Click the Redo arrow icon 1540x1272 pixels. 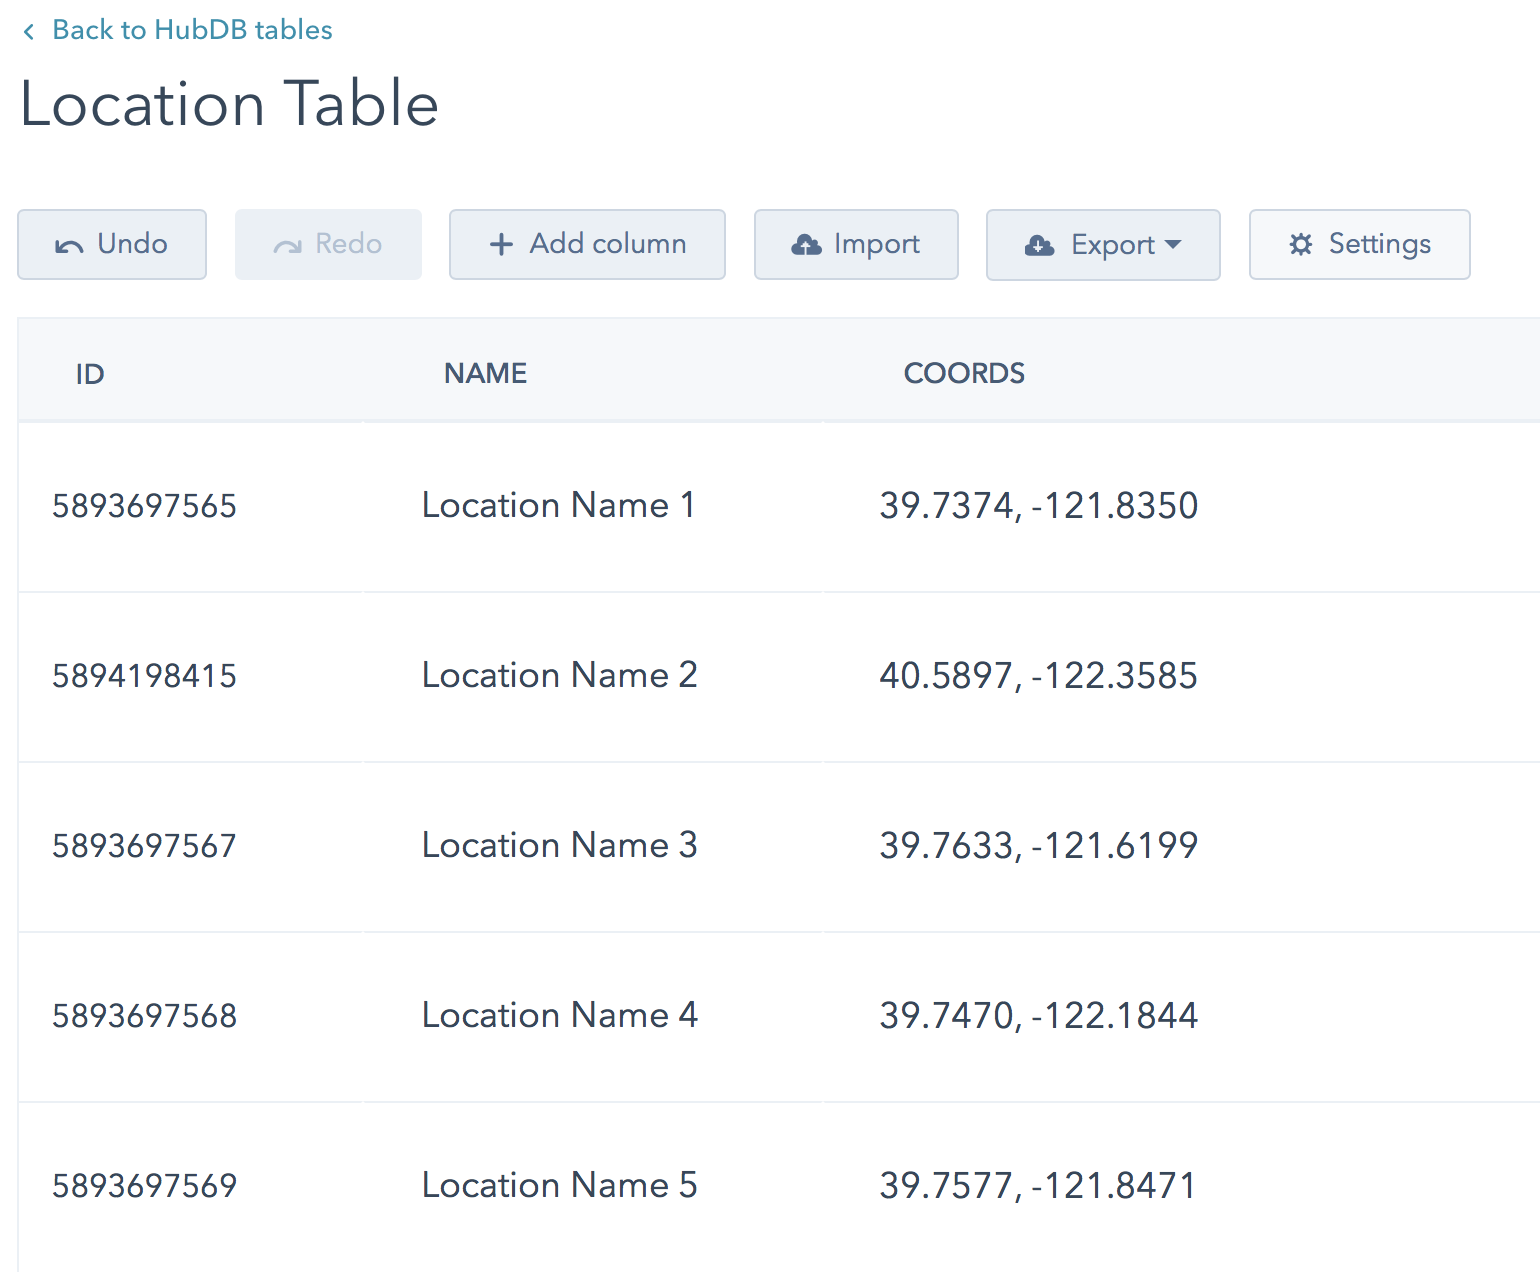(x=288, y=243)
